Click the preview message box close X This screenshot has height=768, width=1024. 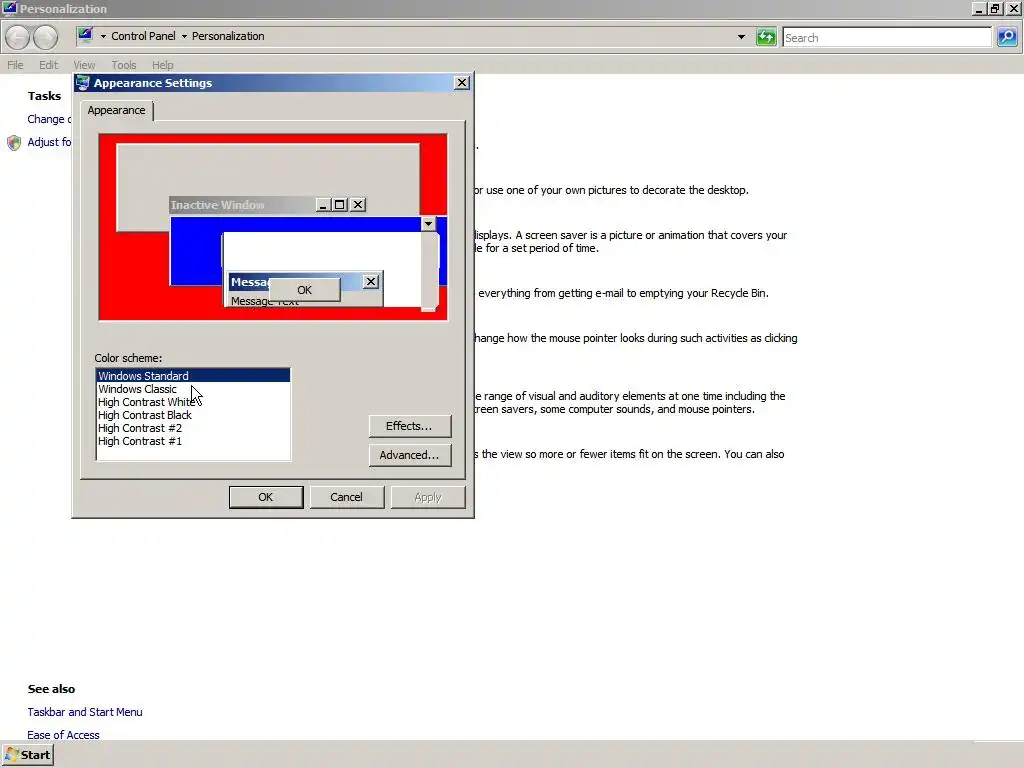[x=371, y=281]
